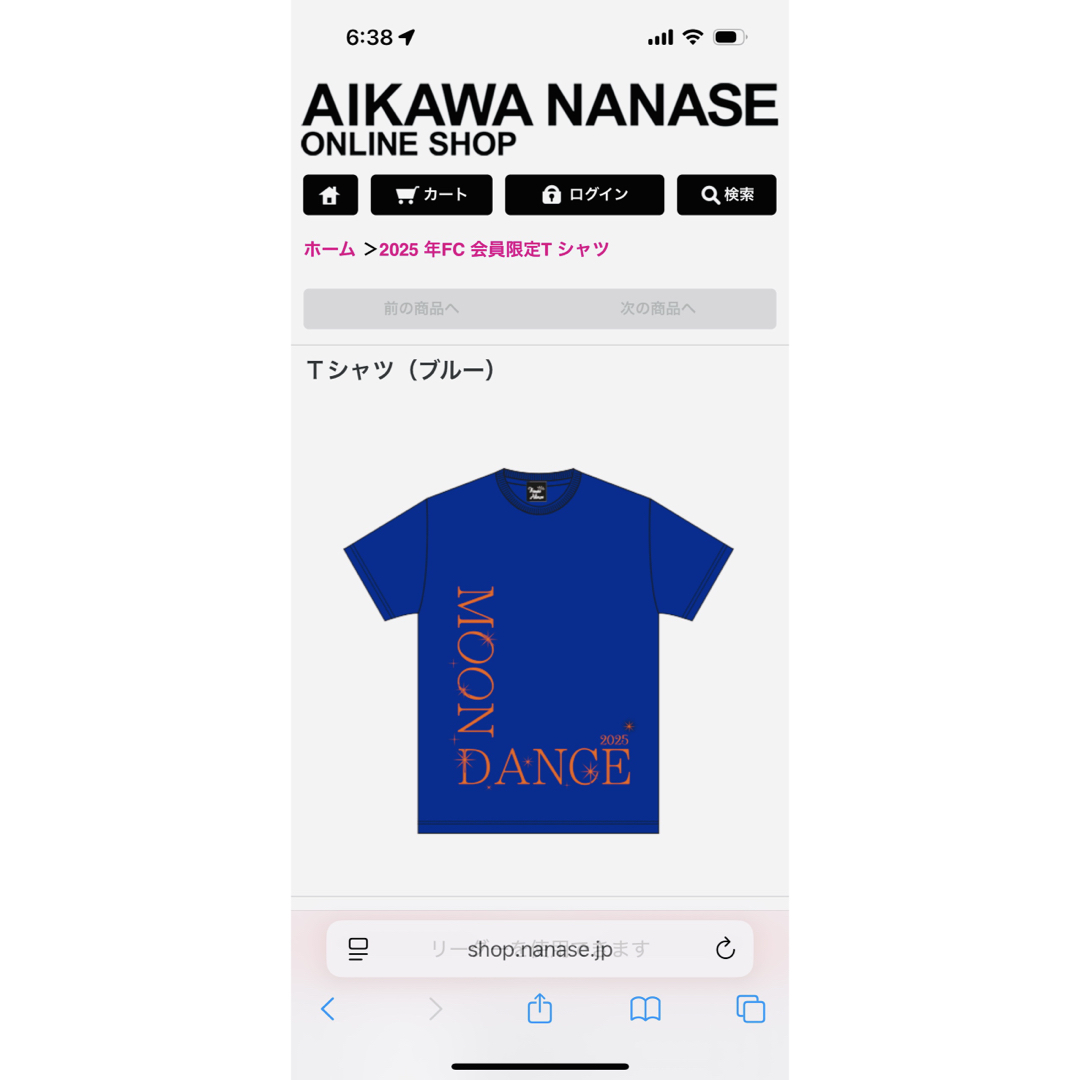
Task: Open 2025年FC会員限定Tシャツ category link
Action: pyautogui.click(x=494, y=249)
